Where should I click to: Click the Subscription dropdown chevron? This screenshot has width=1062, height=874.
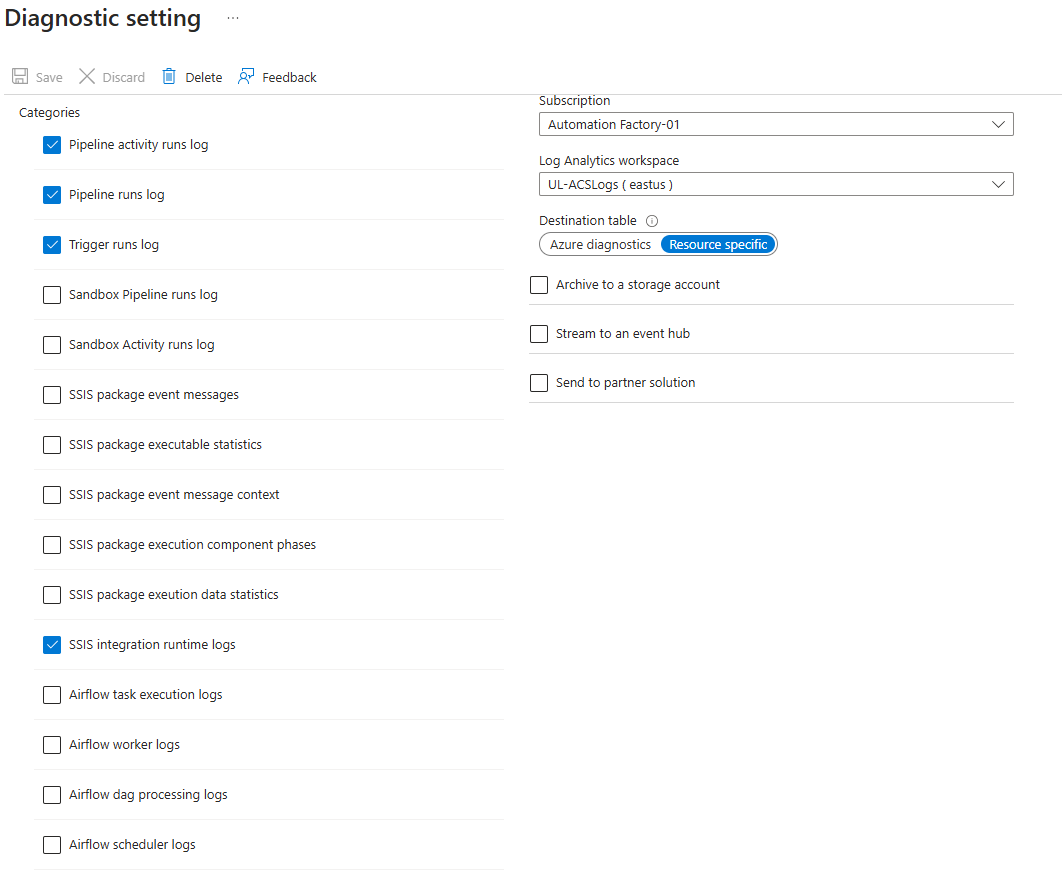tap(998, 125)
